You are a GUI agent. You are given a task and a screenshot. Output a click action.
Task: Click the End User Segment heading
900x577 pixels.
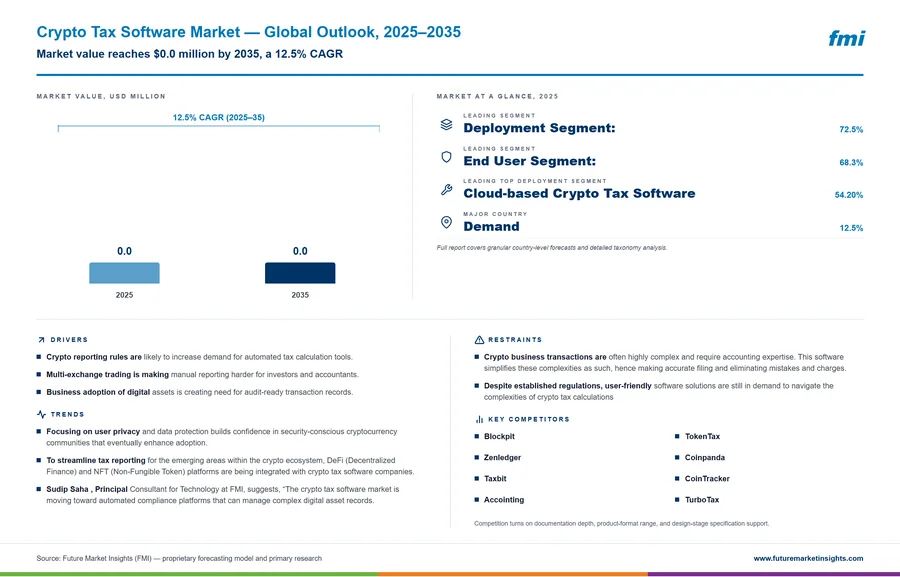point(529,161)
